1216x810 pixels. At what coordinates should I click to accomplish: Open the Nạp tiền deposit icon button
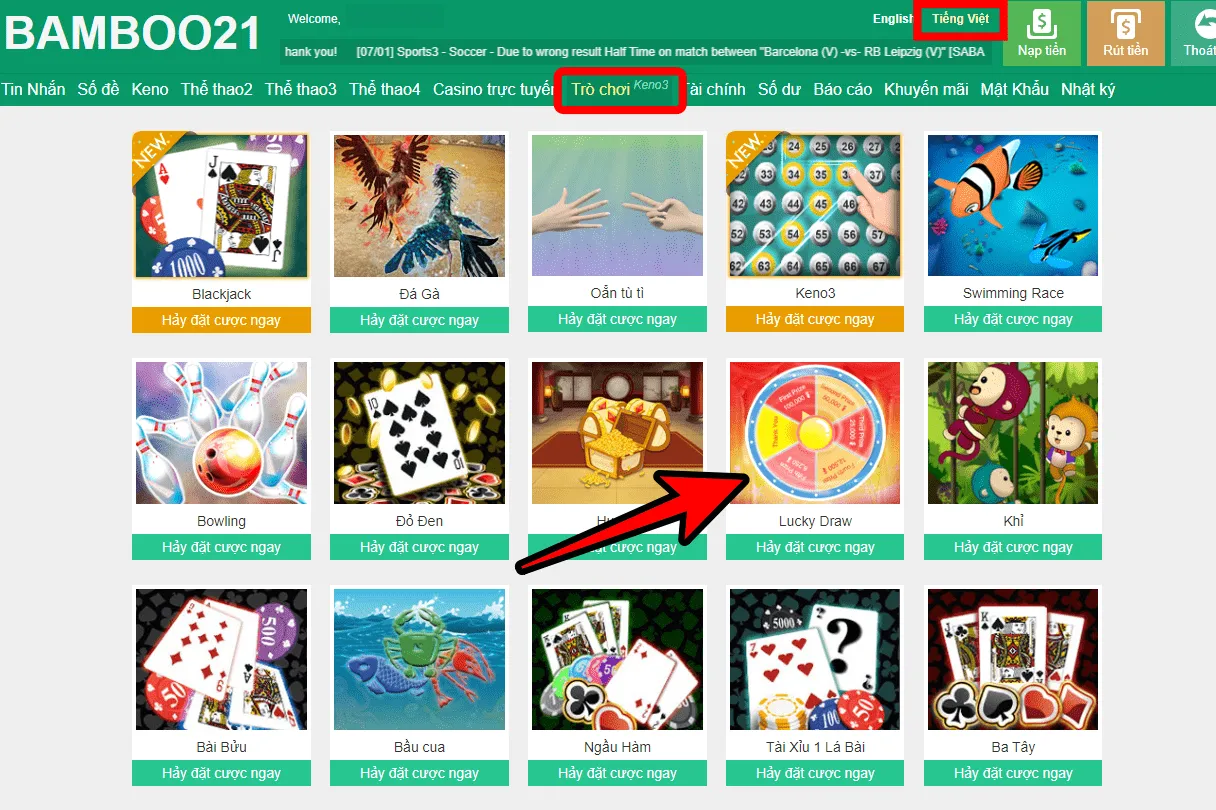1042,33
